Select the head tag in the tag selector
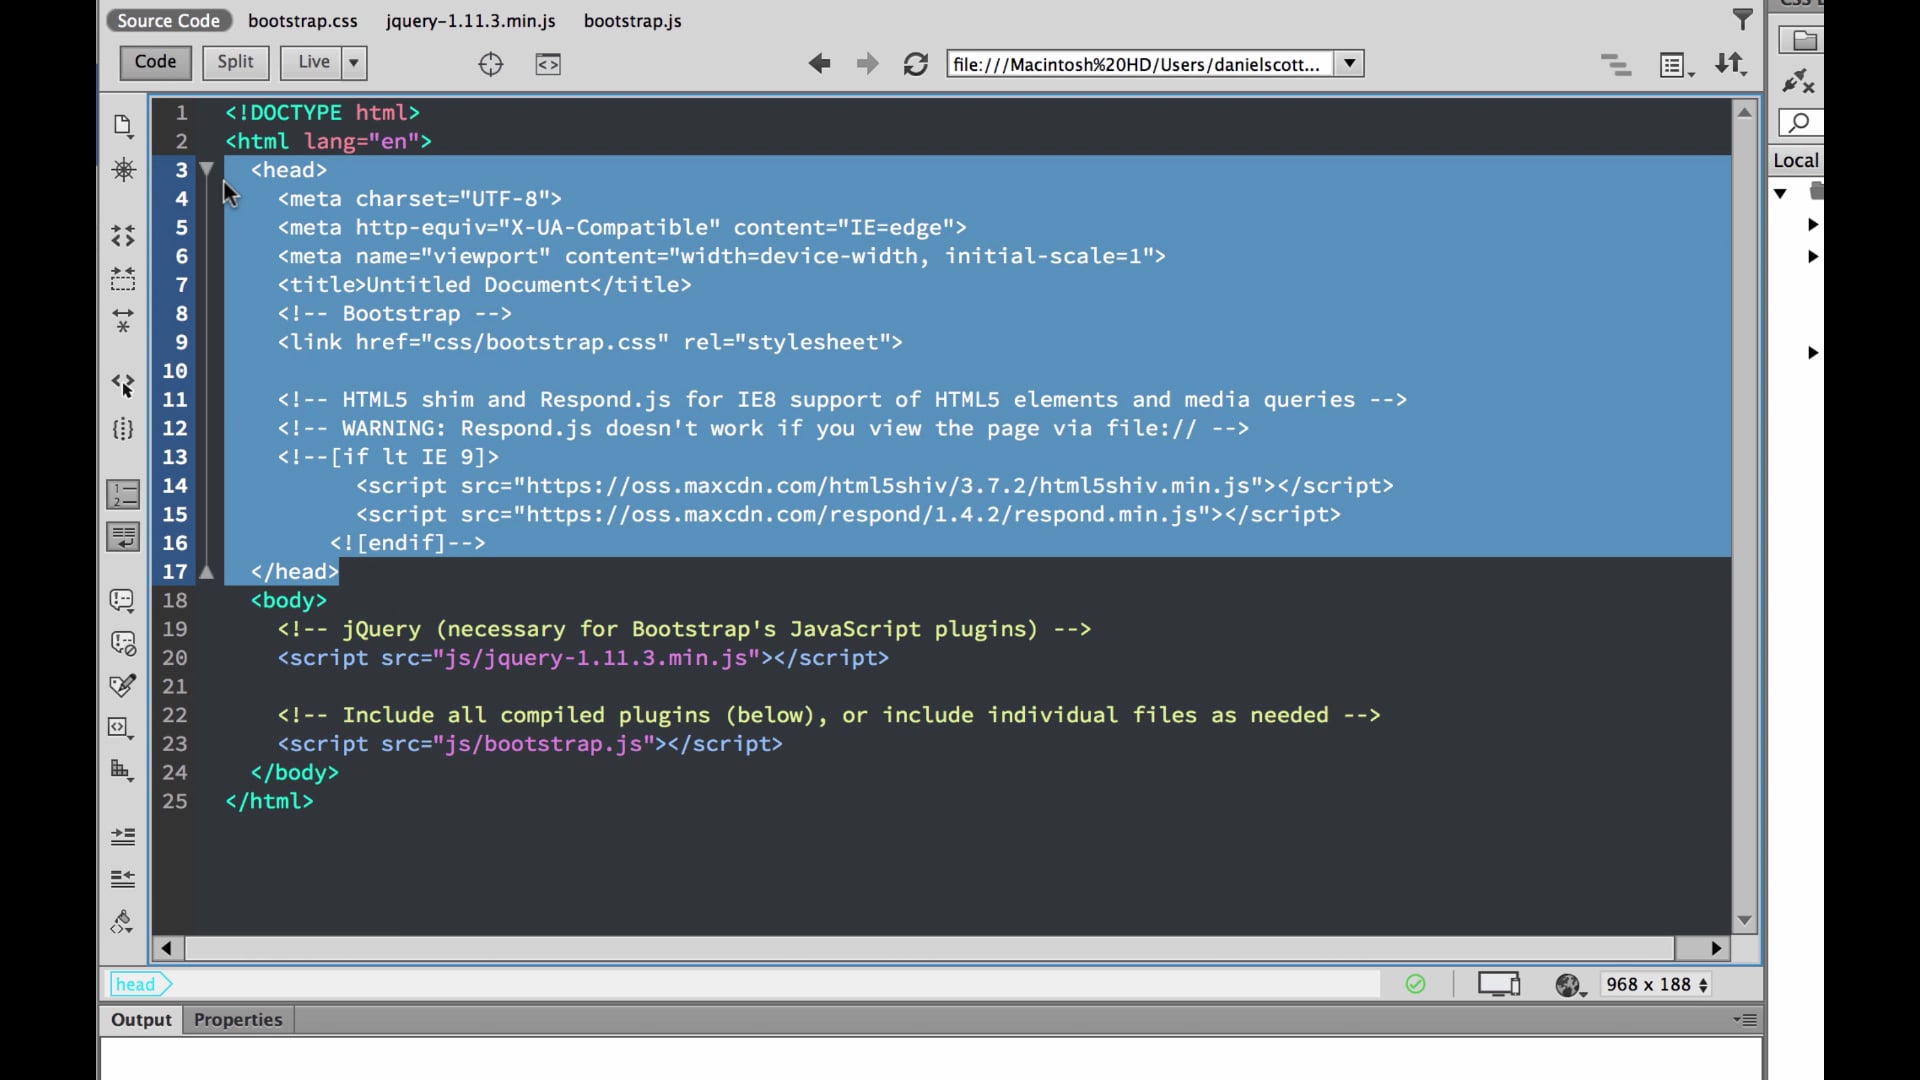Viewport: 1920px width, 1080px height. click(140, 984)
